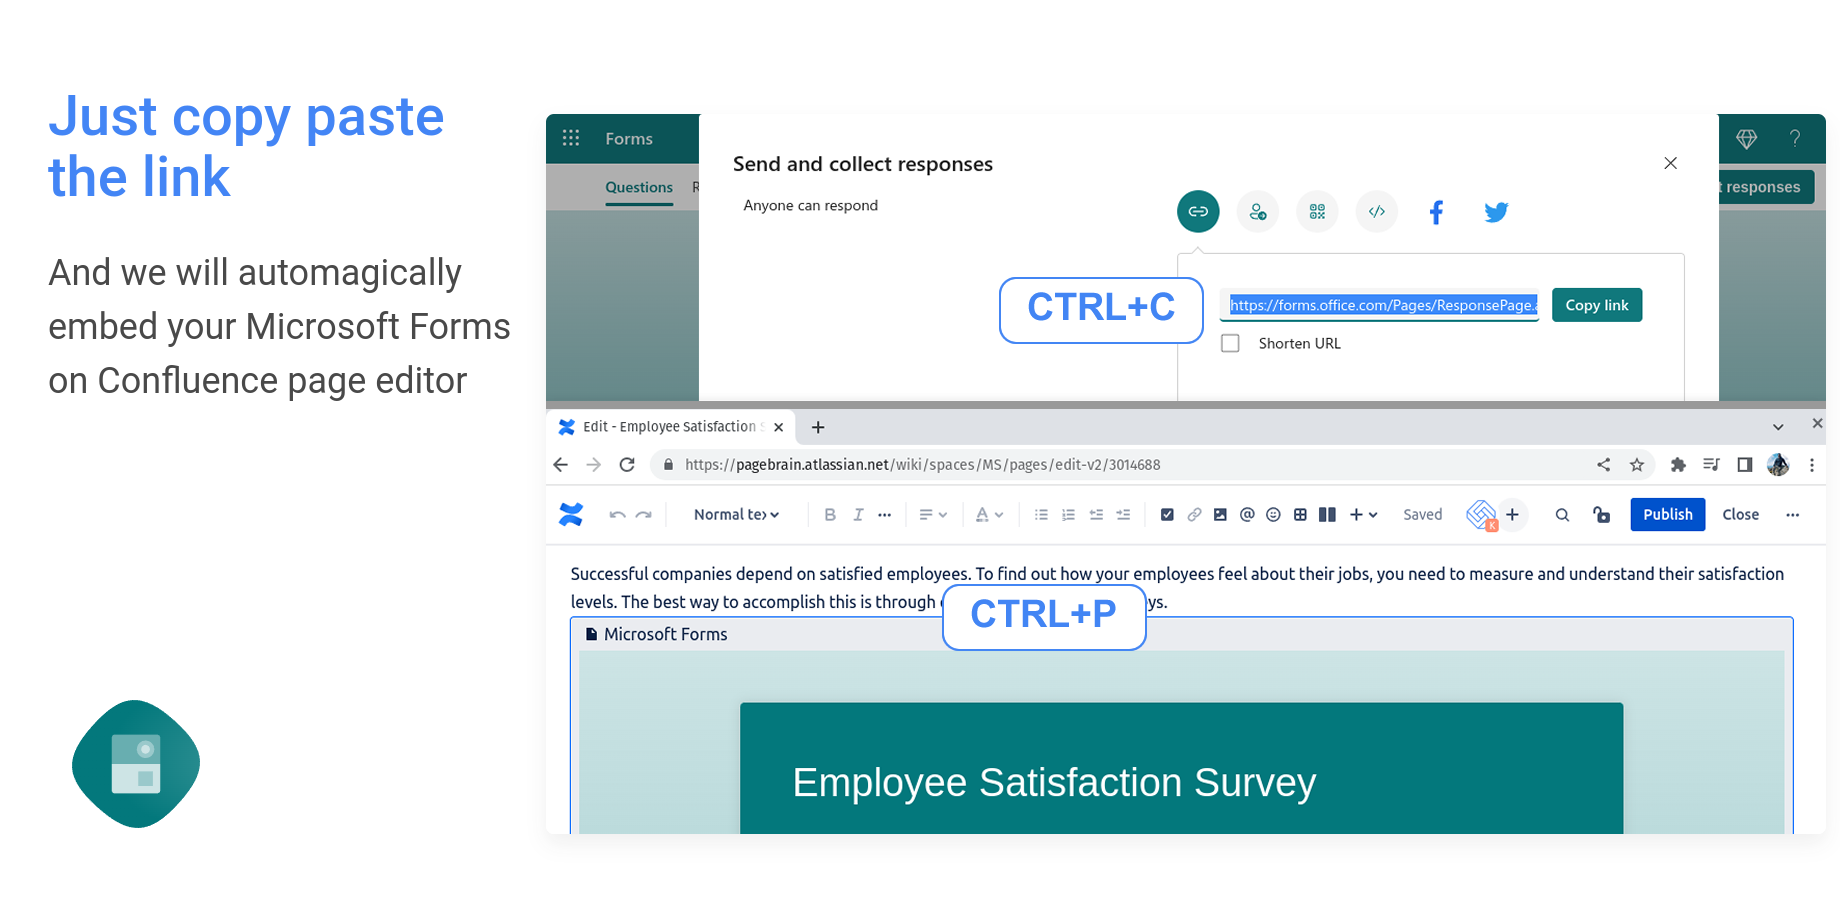Insert a user mention
The width and height of the screenshot is (1840, 900).
click(x=1247, y=515)
